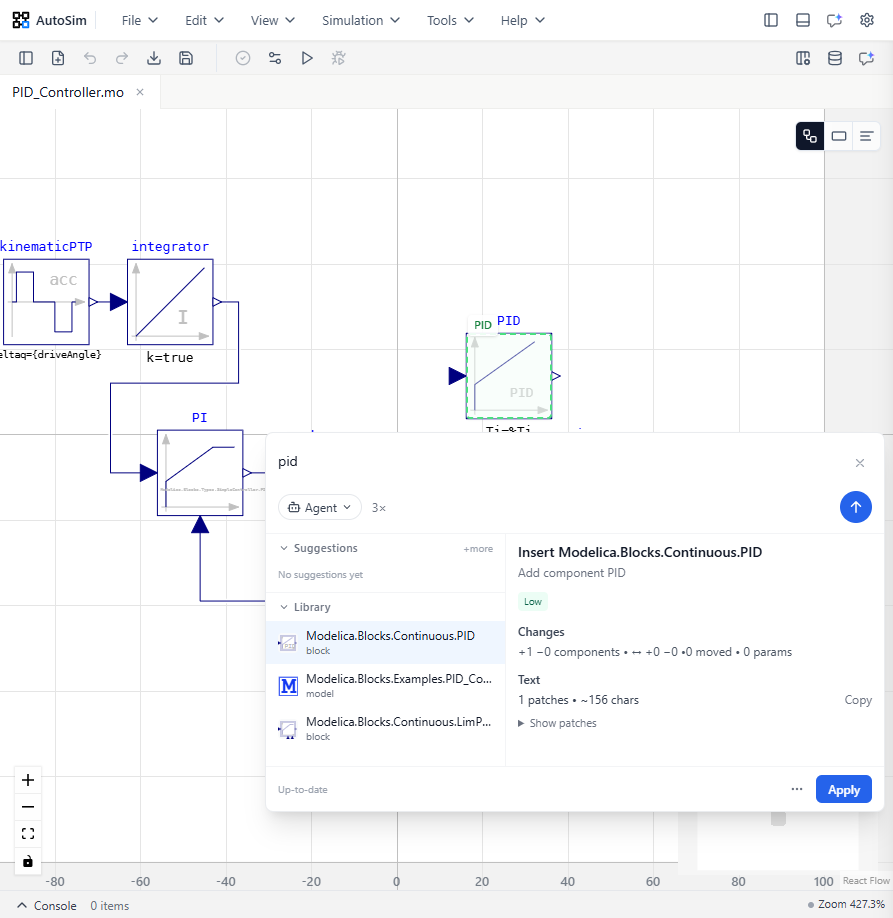Open the Agent mode dropdown

point(319,507)
